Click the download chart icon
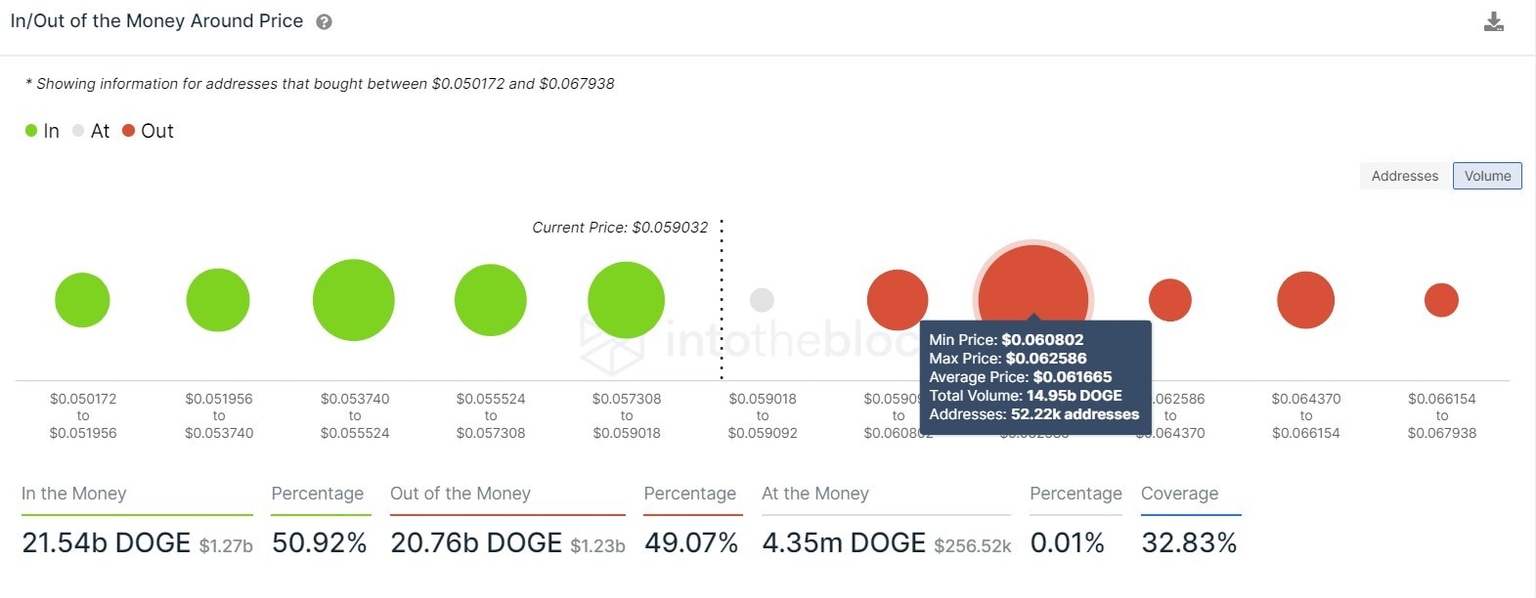Image resolution: width=1536 pixels, height=598 pixels. (1494, 20)
